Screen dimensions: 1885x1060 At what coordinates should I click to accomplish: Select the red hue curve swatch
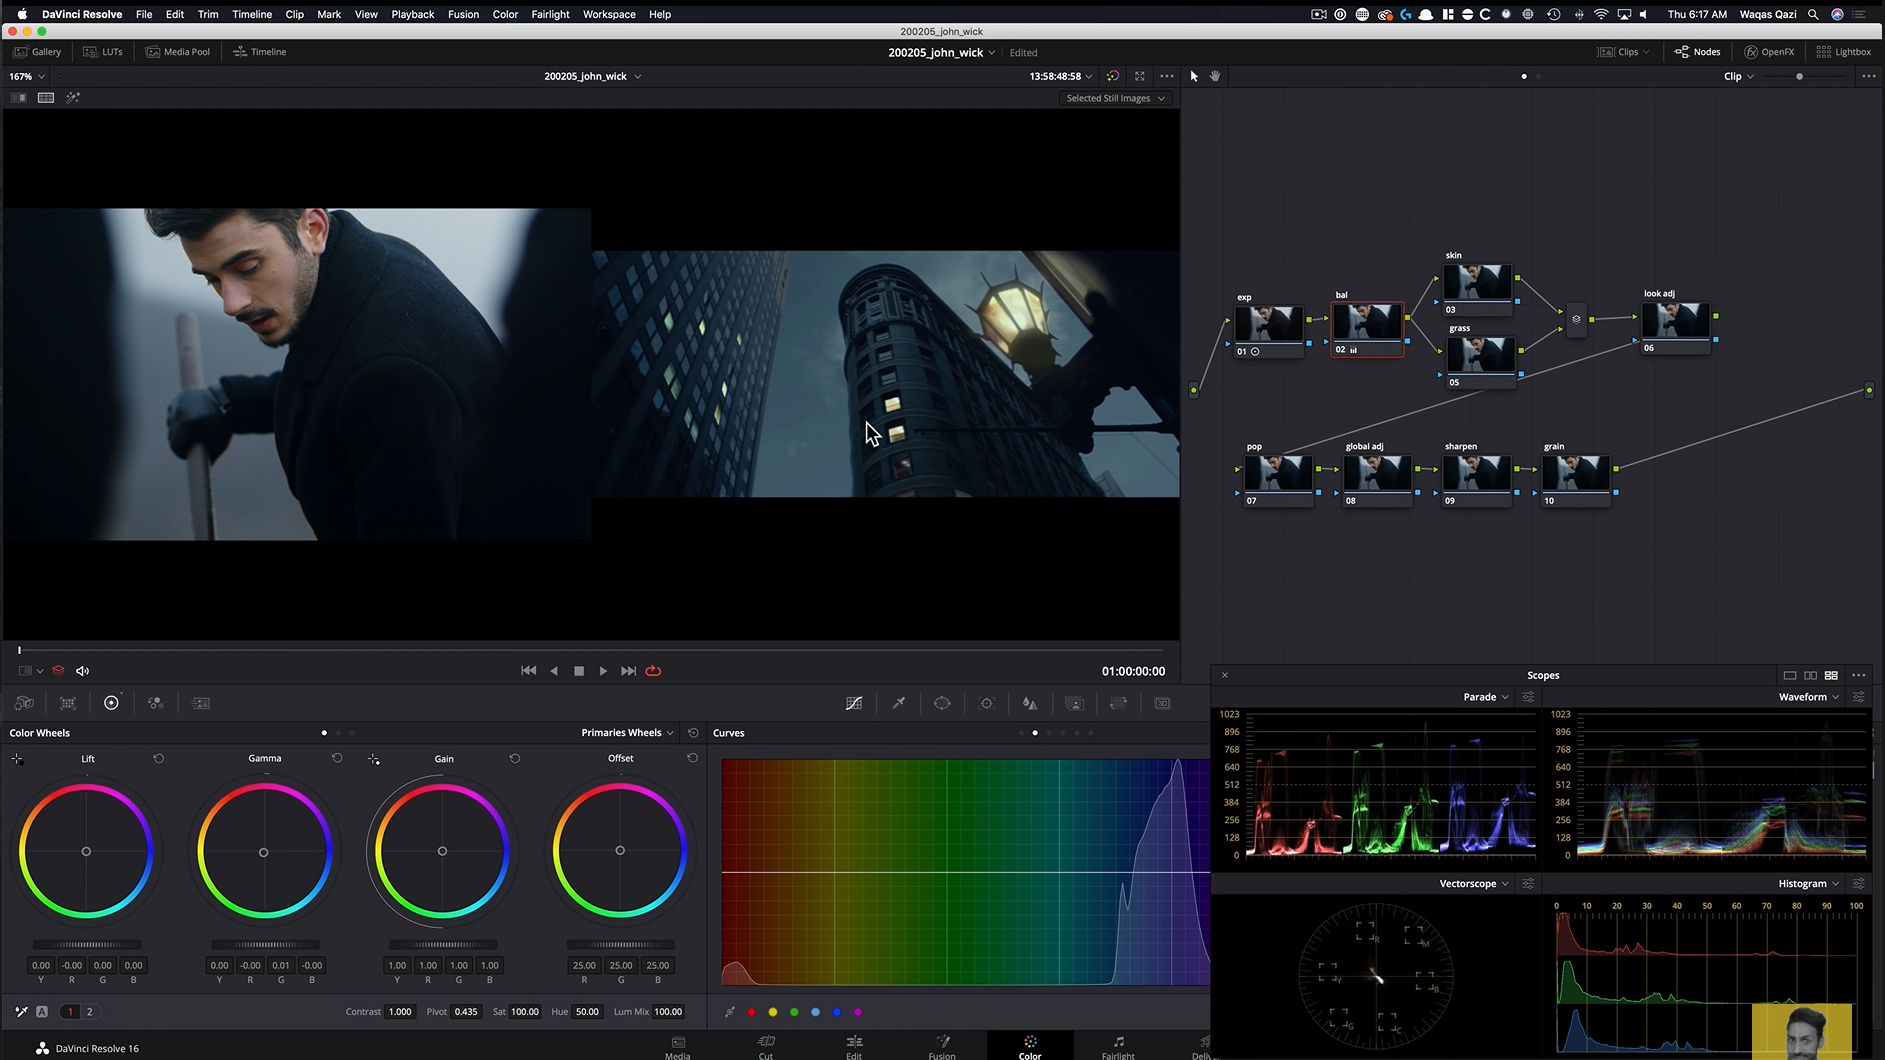click(751, 1012)
